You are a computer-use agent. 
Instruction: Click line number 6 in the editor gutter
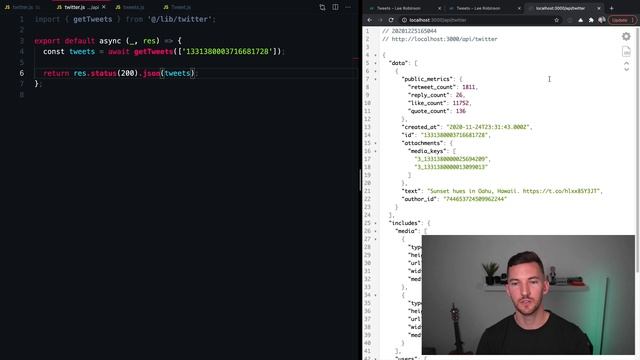(x=22, y=73)
